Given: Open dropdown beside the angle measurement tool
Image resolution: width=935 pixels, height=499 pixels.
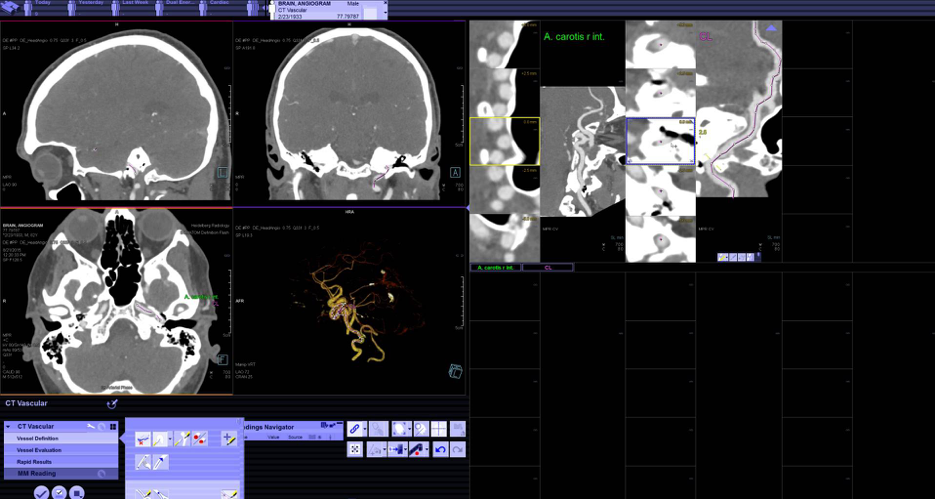Looking at the screenshot, I should (385, 449).
